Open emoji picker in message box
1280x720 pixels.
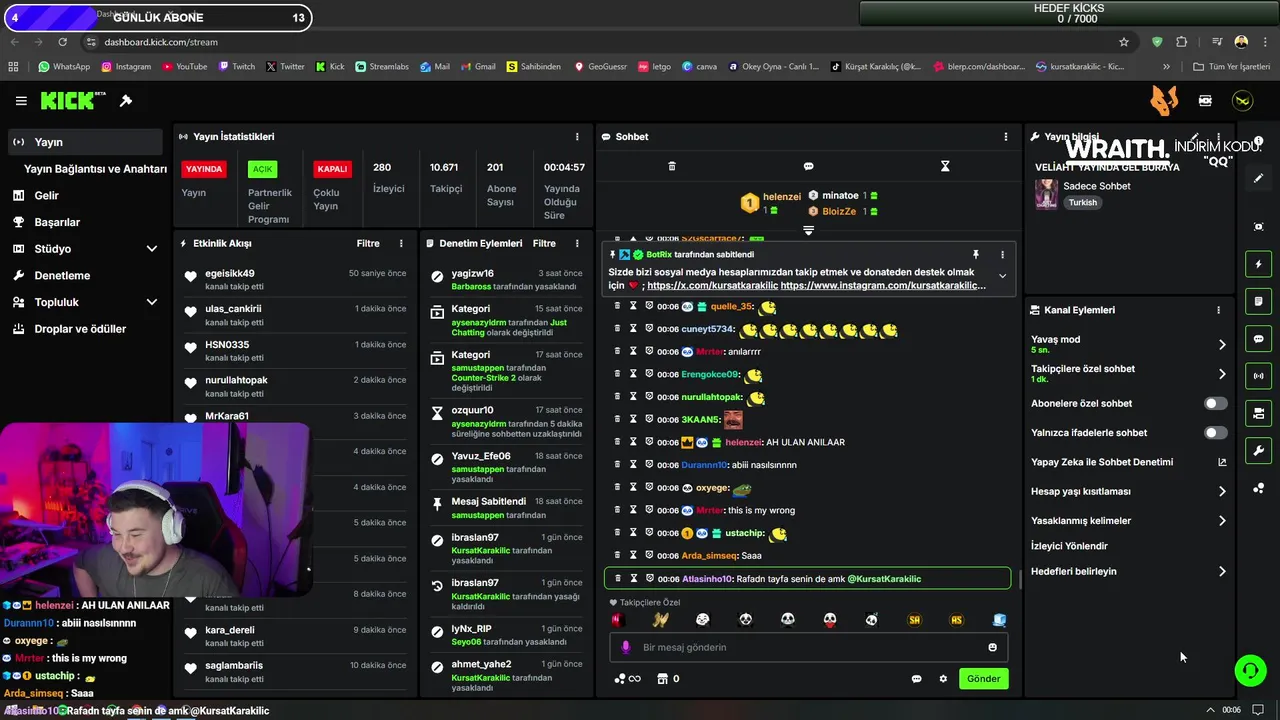pyautogui.click(x=992, y=647)
